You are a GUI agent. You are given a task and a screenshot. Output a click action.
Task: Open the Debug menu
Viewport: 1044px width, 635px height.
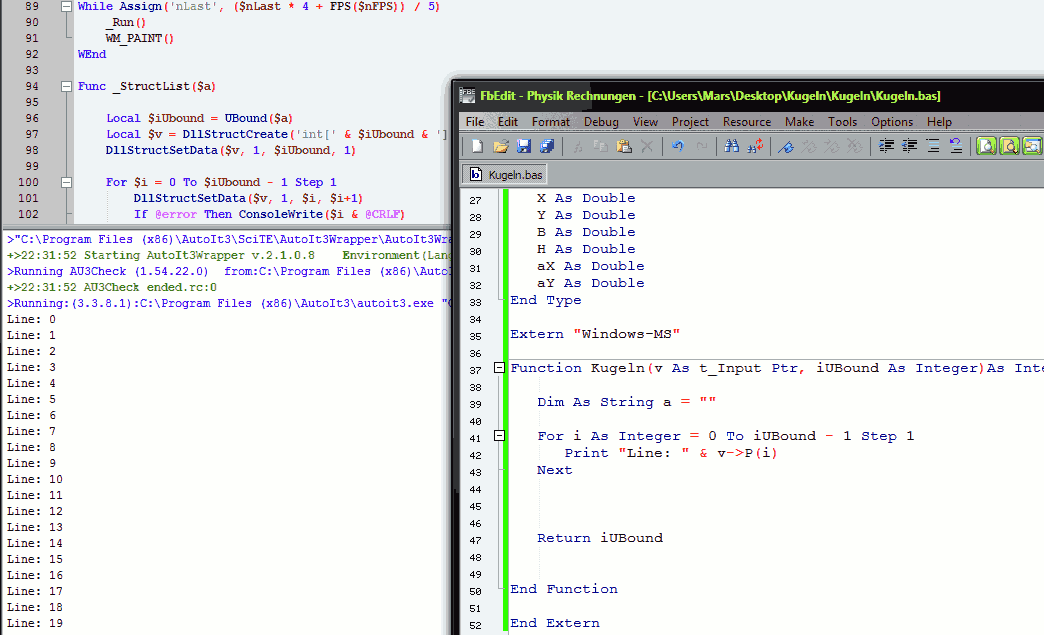[x=601, y=122]
